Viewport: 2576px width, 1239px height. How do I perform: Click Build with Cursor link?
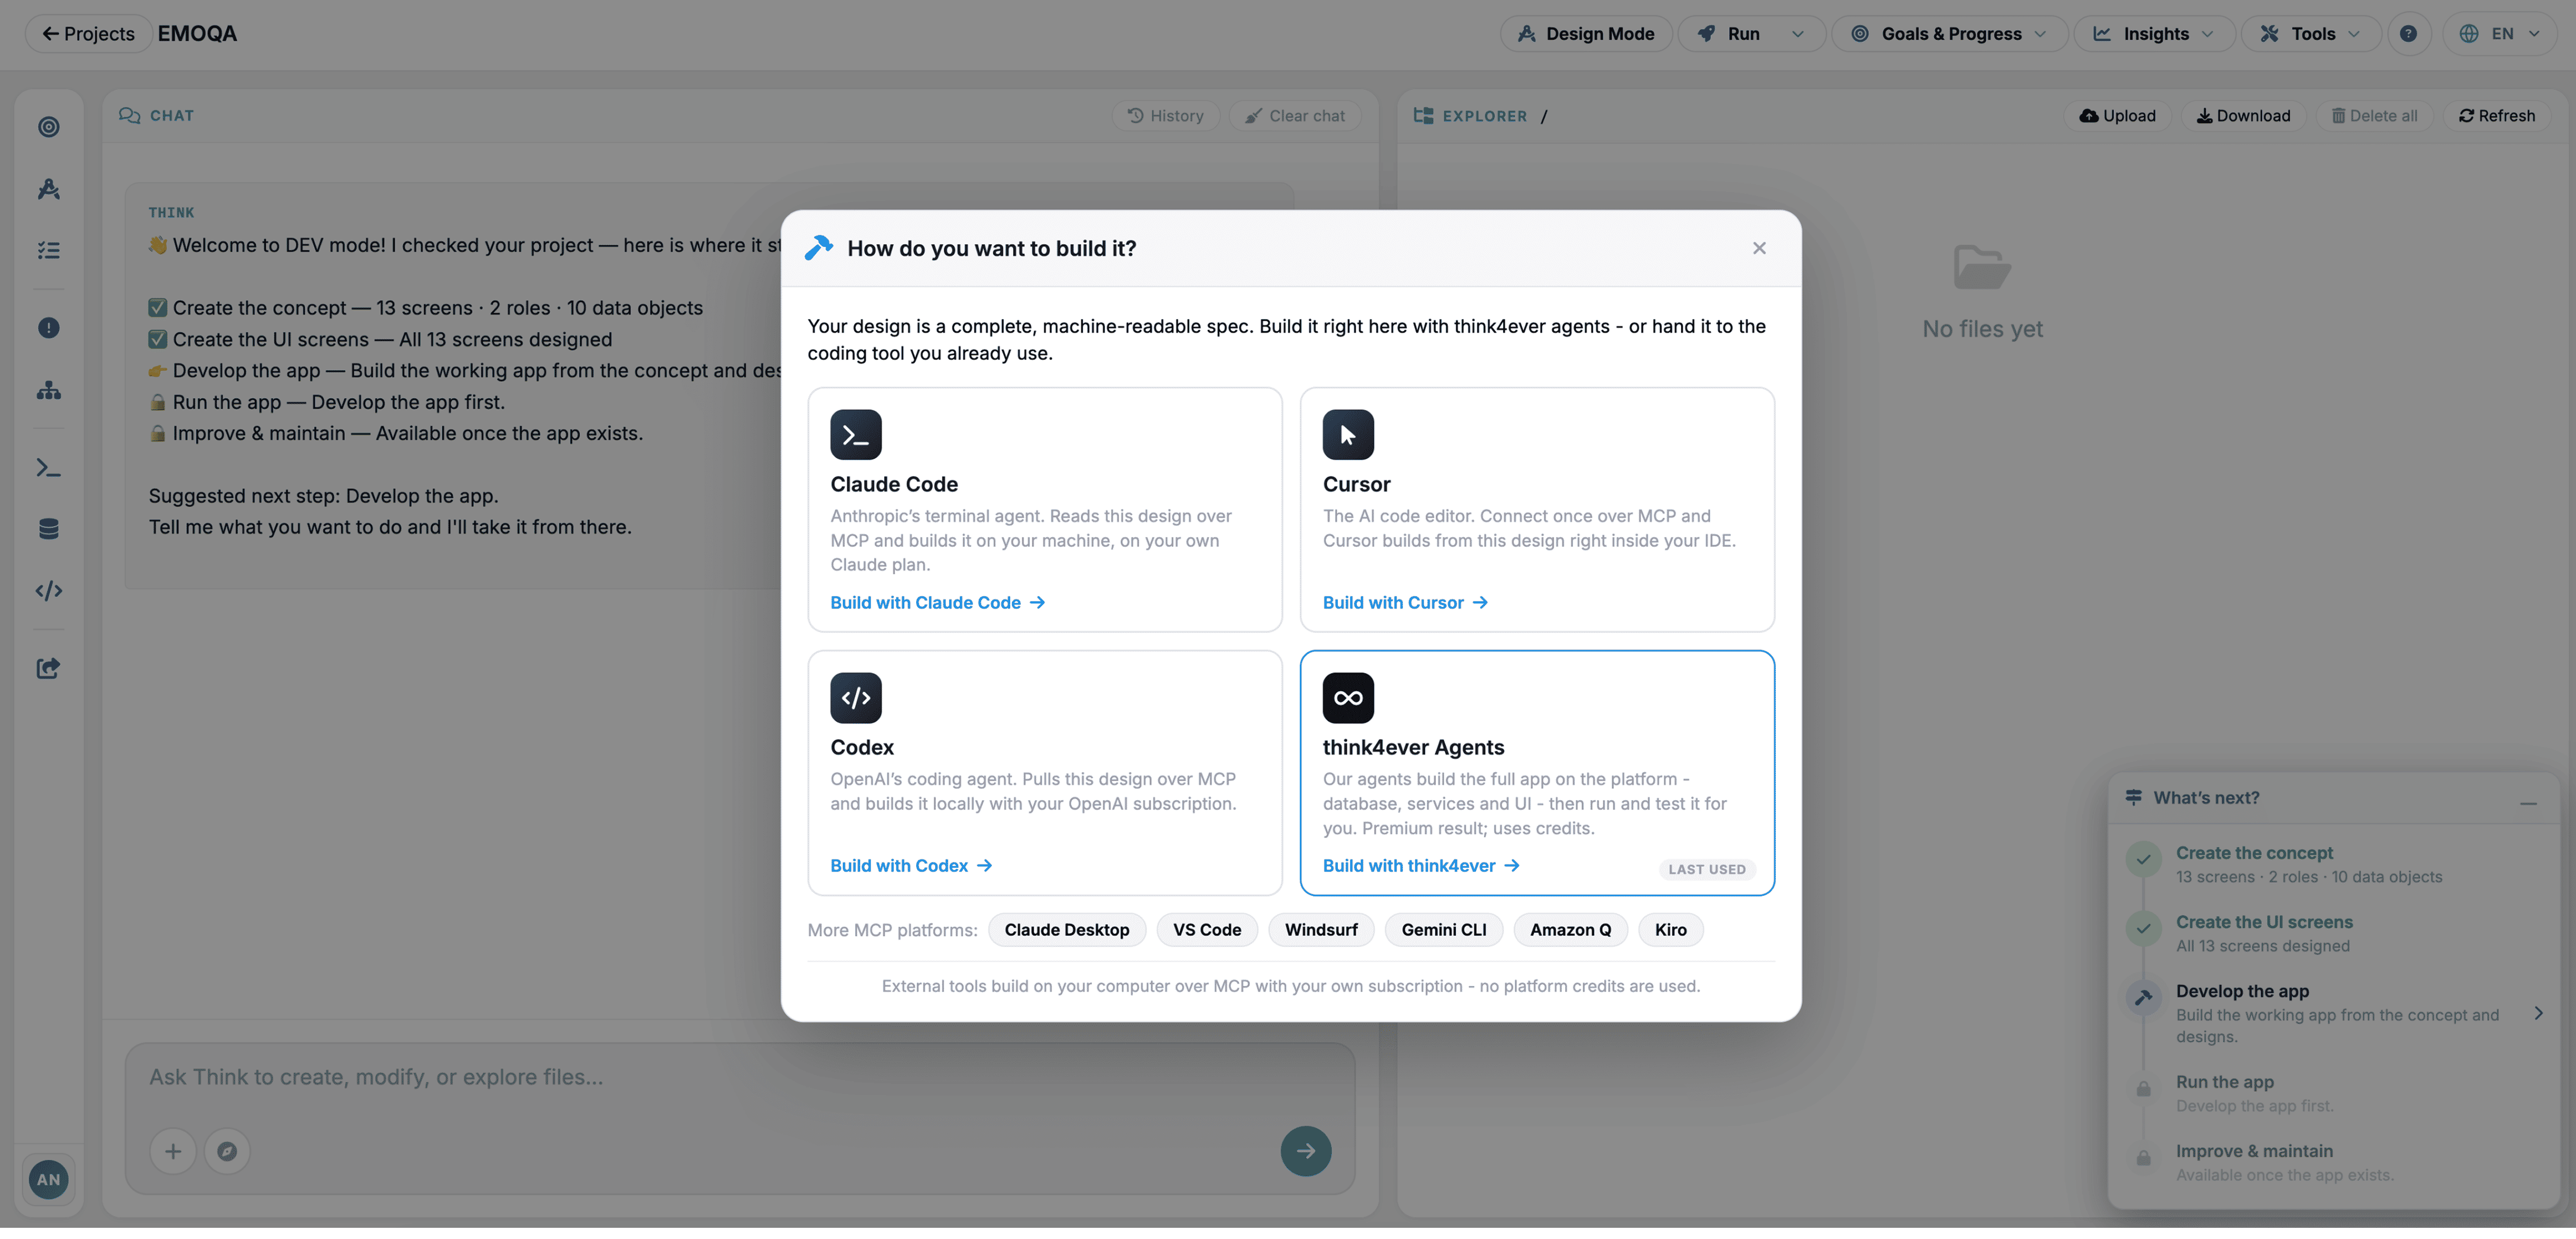(x=1405, y=603)
